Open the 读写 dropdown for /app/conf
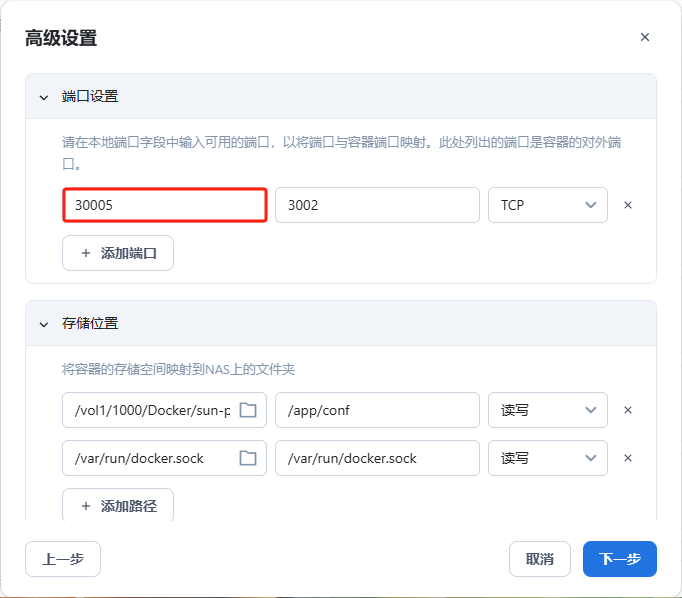Image resolution: width=682 pixels, height=598 pixels. 548,410
